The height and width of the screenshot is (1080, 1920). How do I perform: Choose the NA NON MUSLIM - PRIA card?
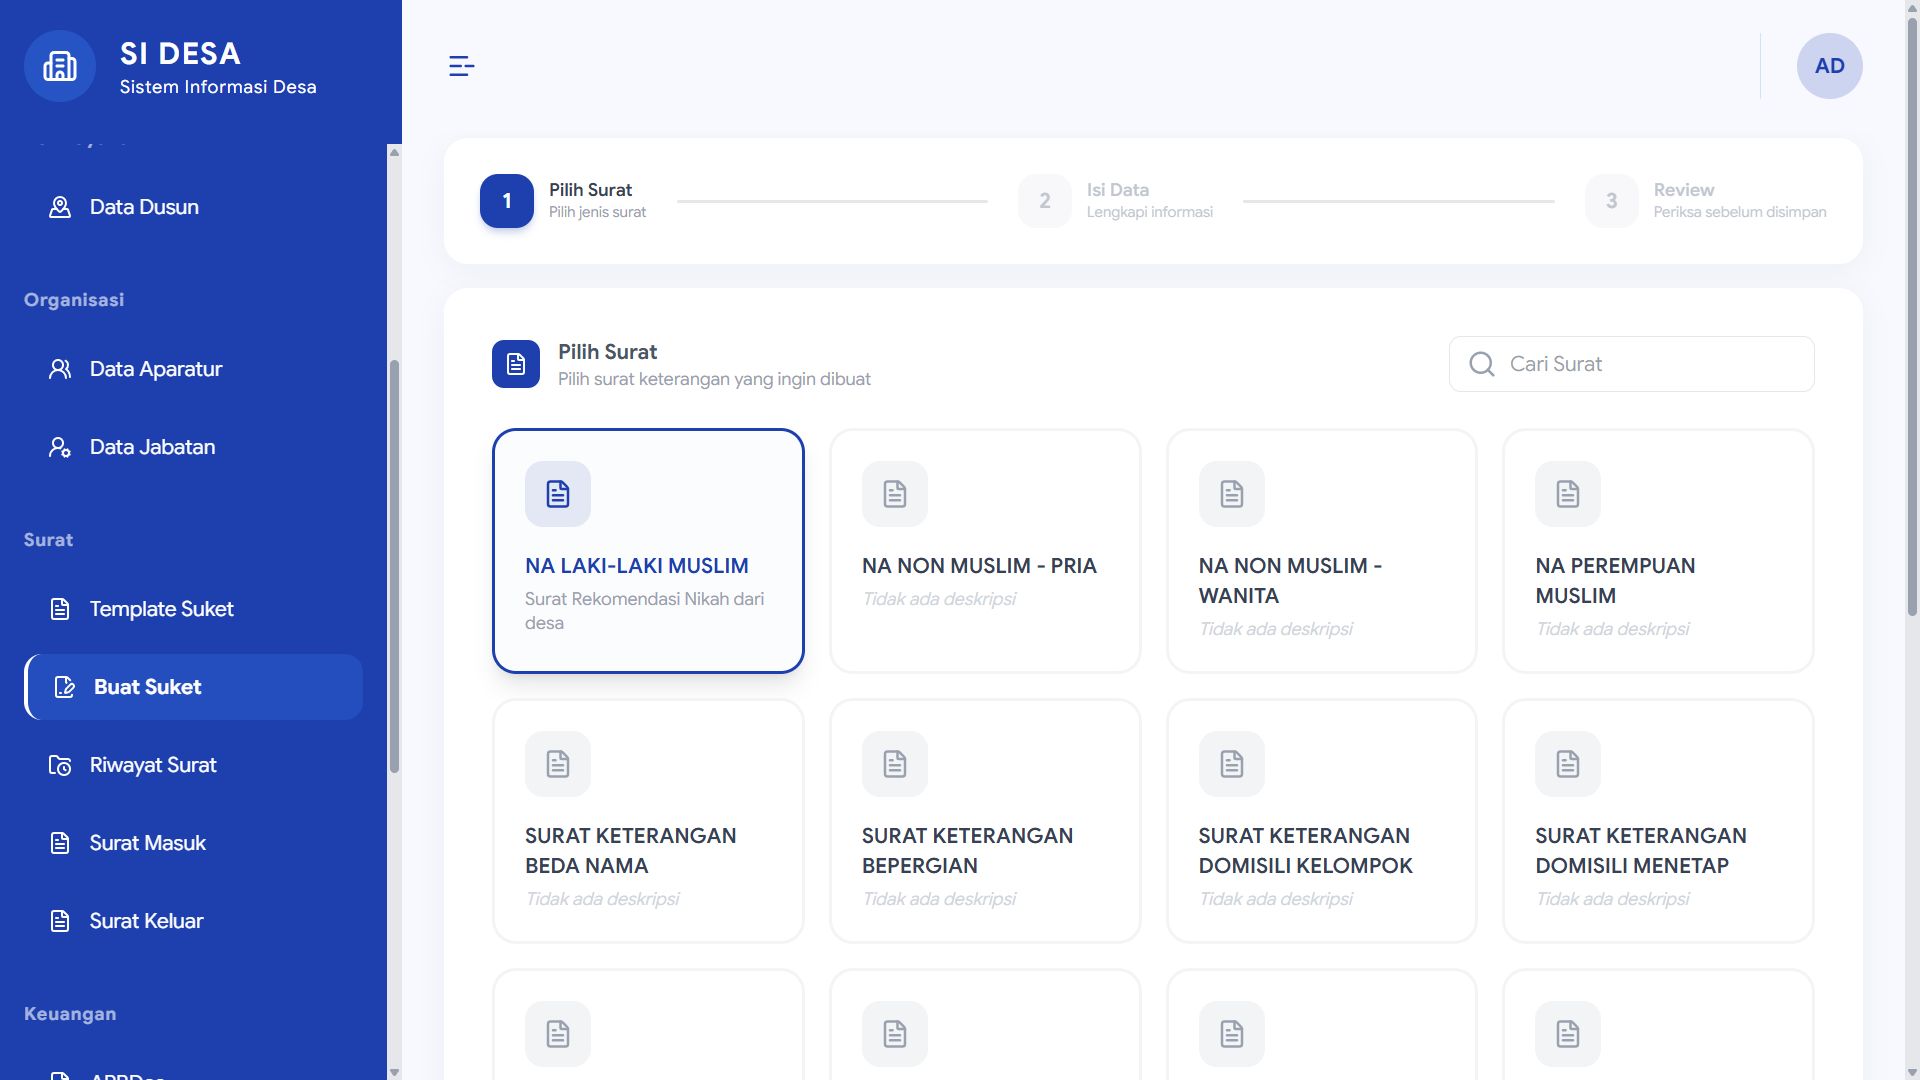click(x=985, y=551)
